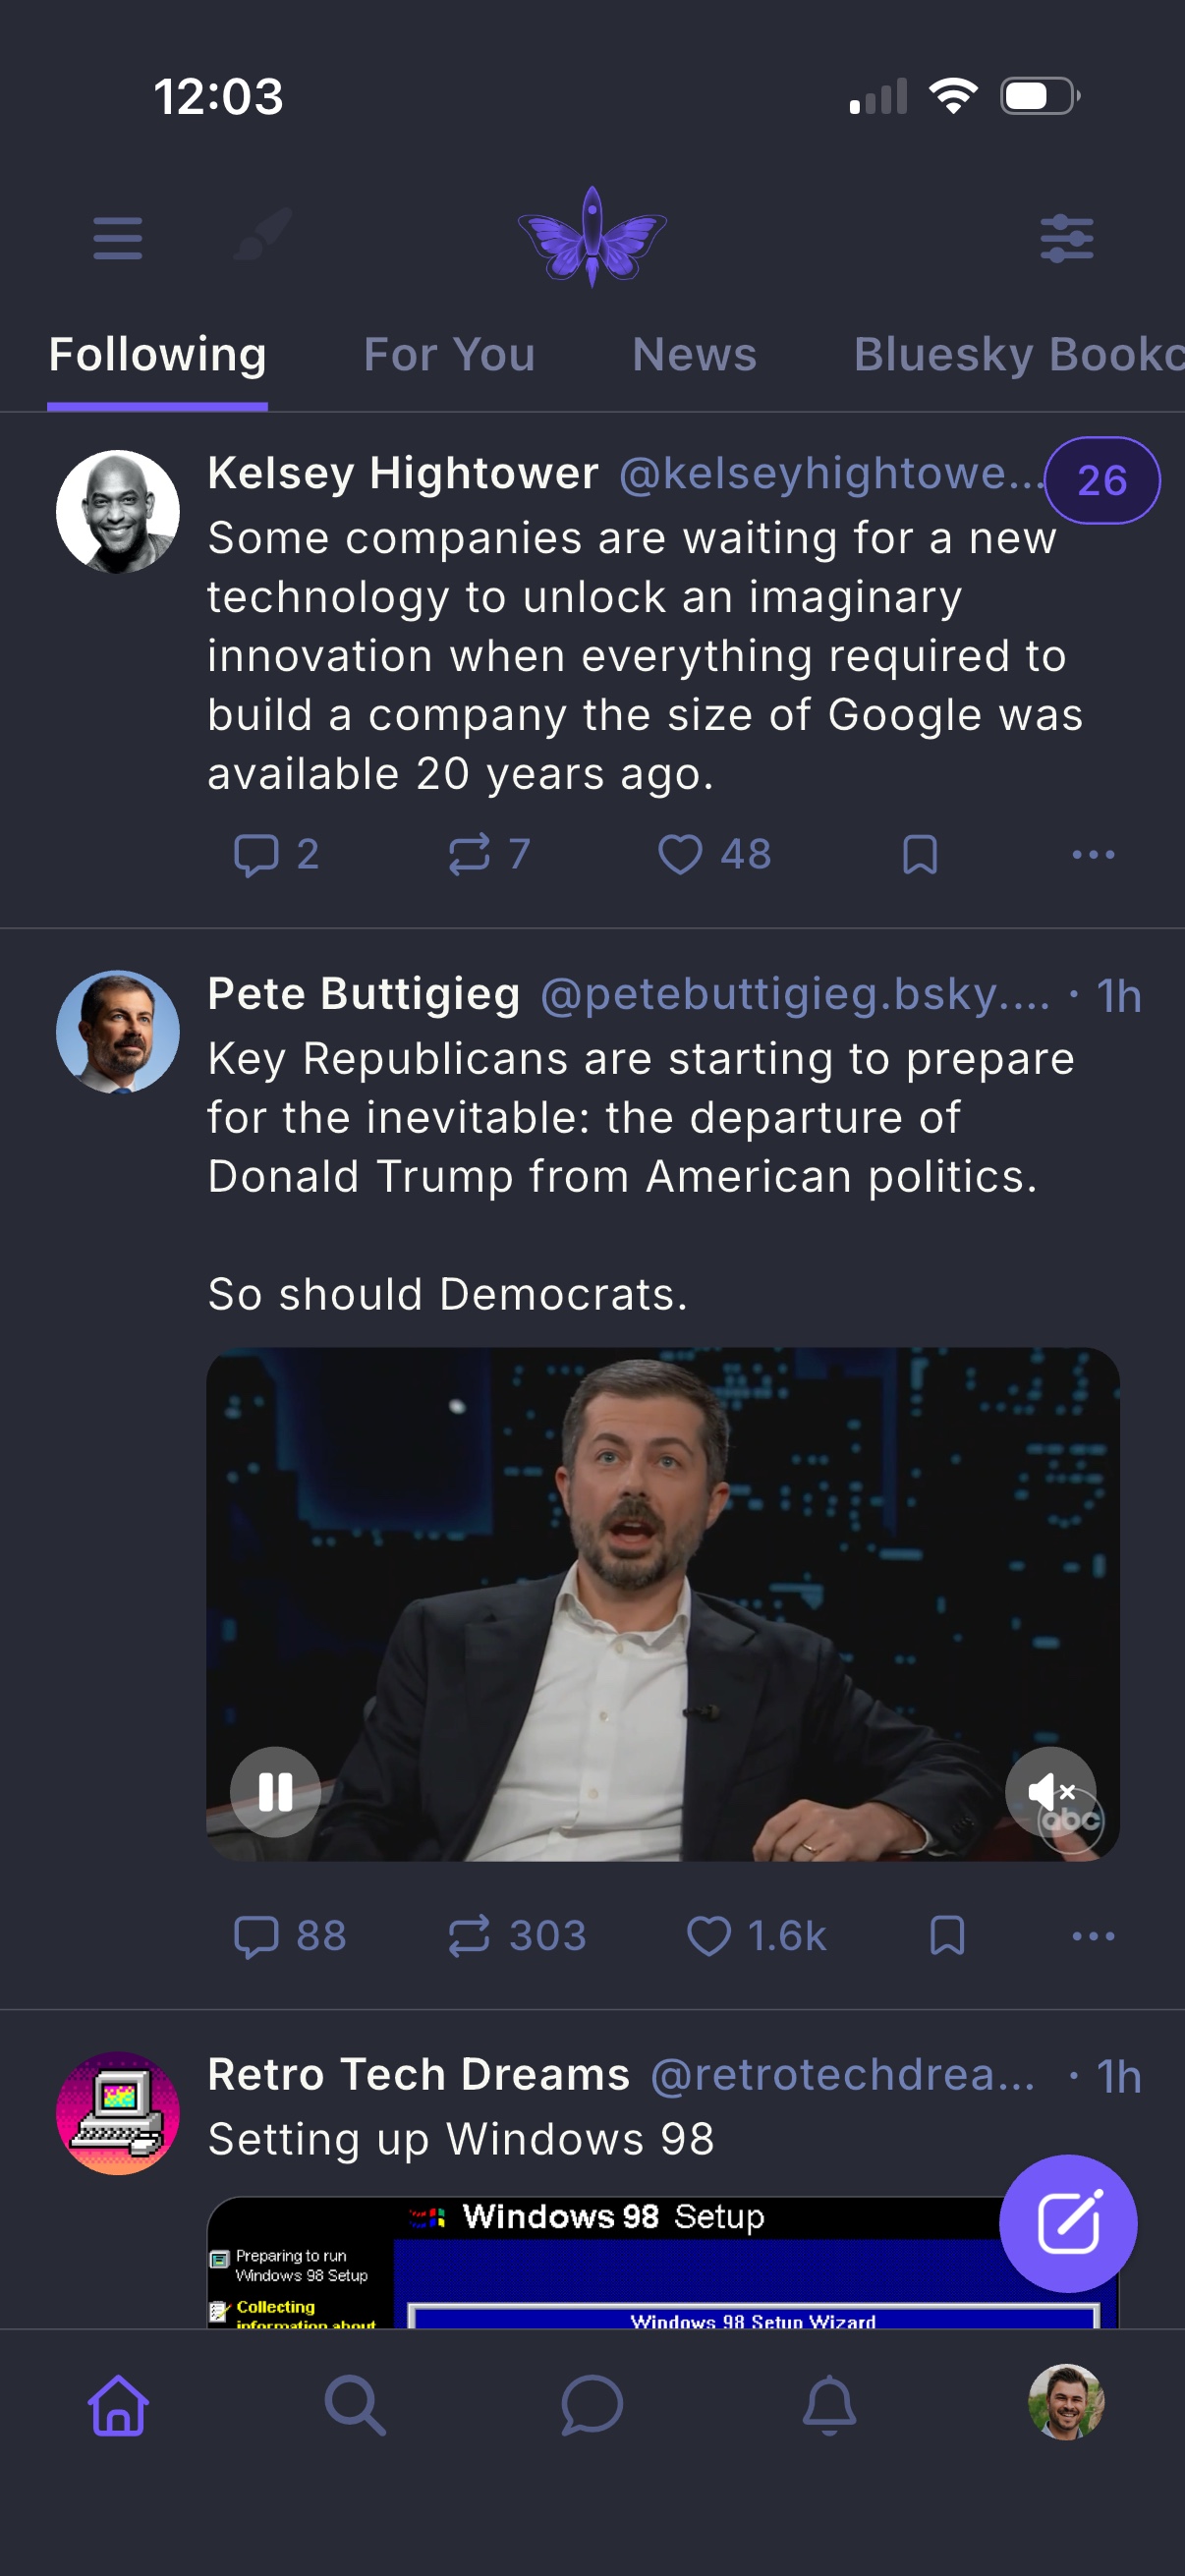Show the 26 new posts badge
This screenshot has height=2576, width=1185.
tap(1101, 481)
